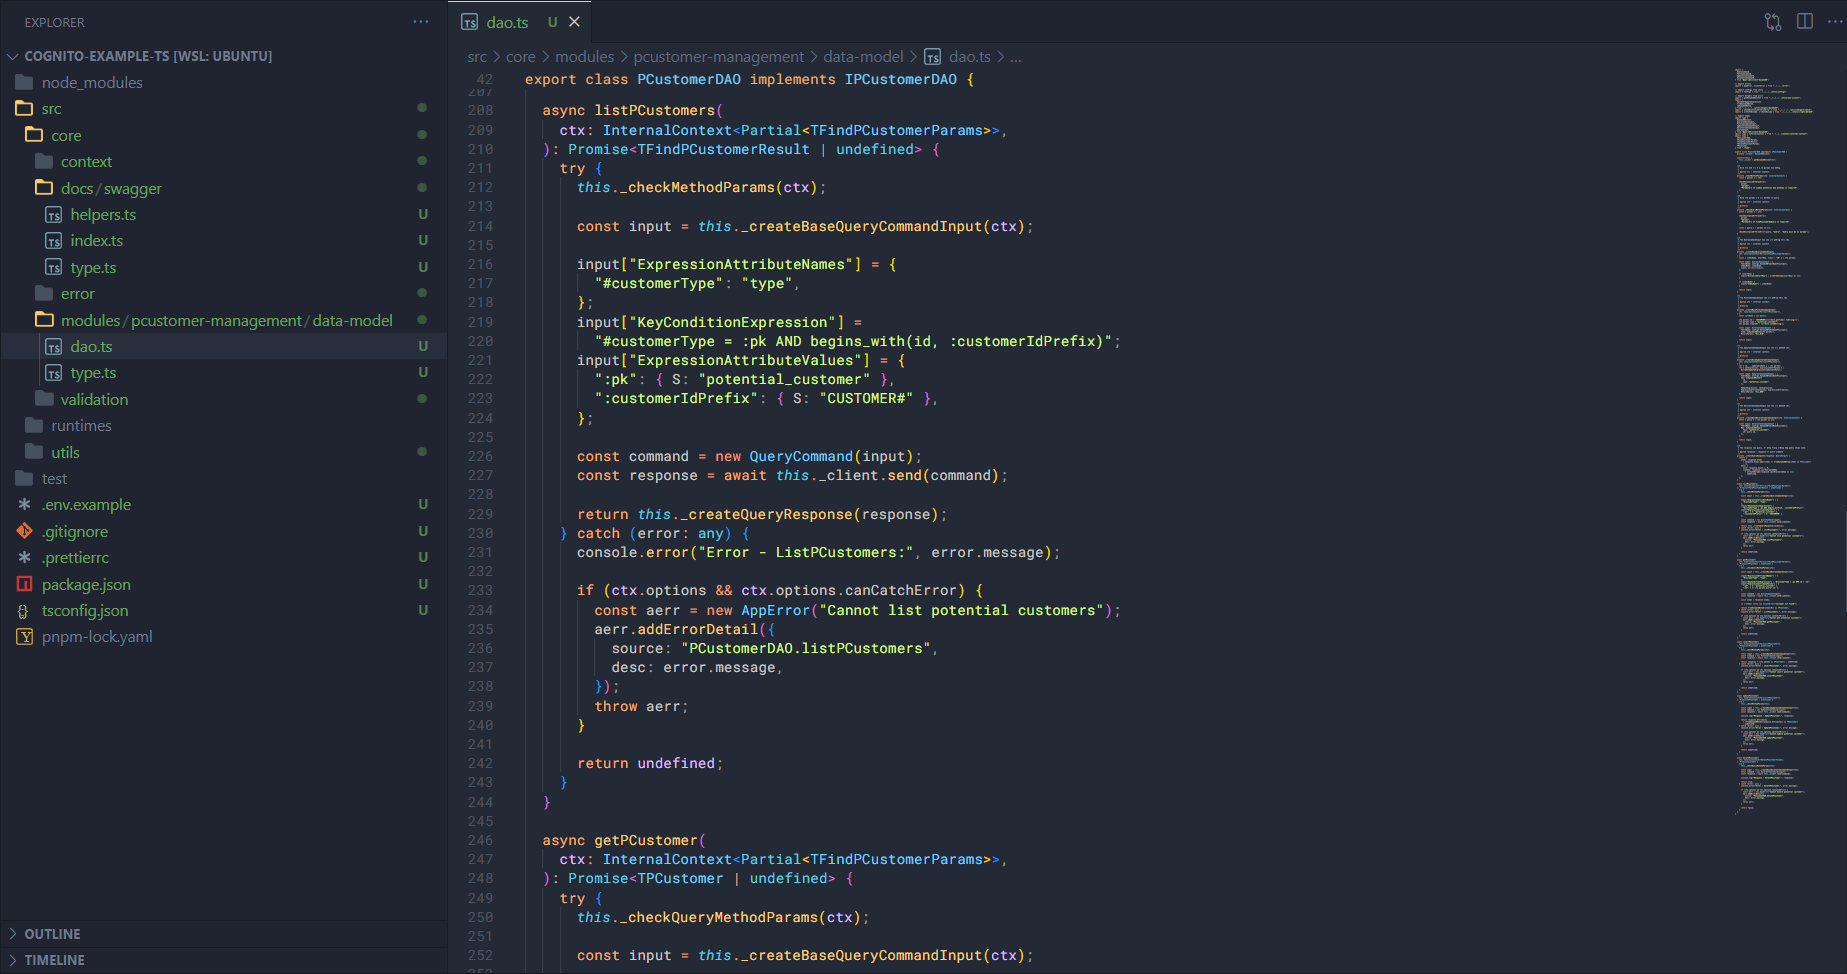Viewport: 1847px width, 974px height.
Task: Click the data-model breadcrumb item
Action: point(862,57)
